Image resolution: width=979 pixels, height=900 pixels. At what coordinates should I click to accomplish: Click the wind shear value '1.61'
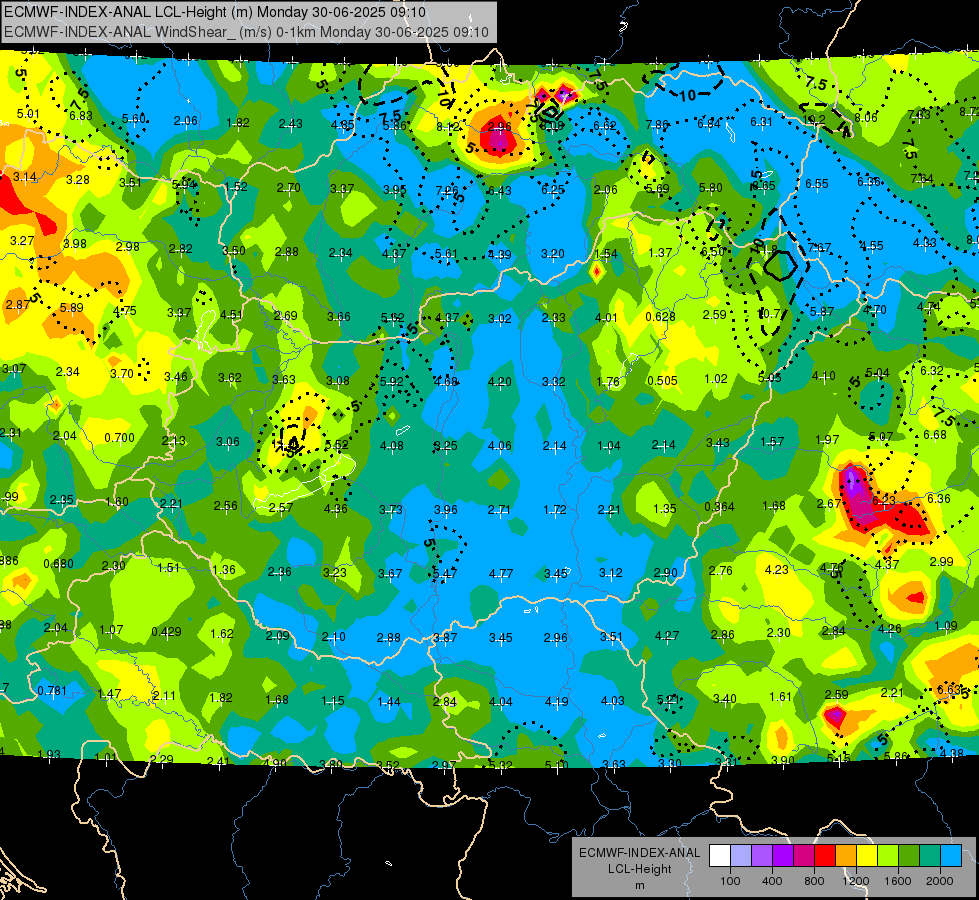point(780,697)
